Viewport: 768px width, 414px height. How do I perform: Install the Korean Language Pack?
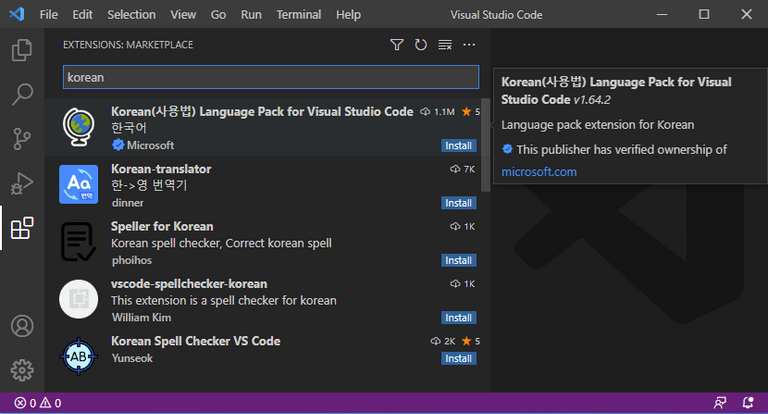pos(458,146)
